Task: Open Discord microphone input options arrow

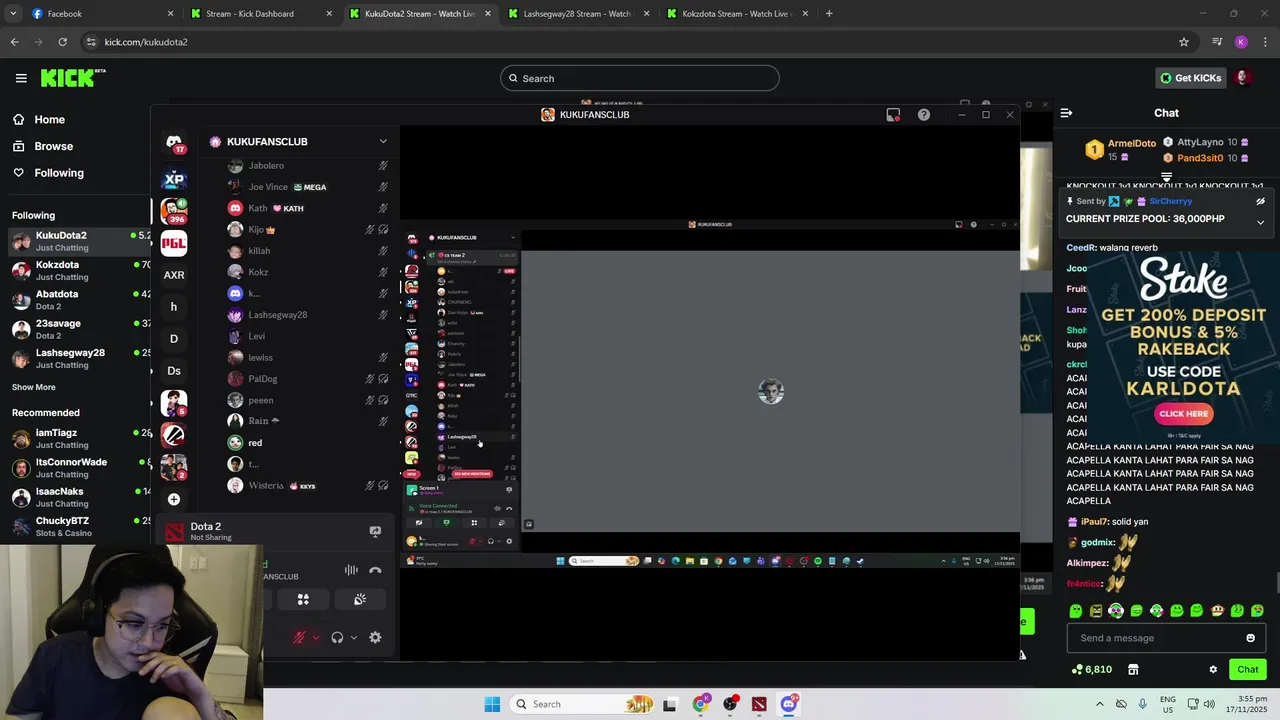Action: [x=316, y=638]
